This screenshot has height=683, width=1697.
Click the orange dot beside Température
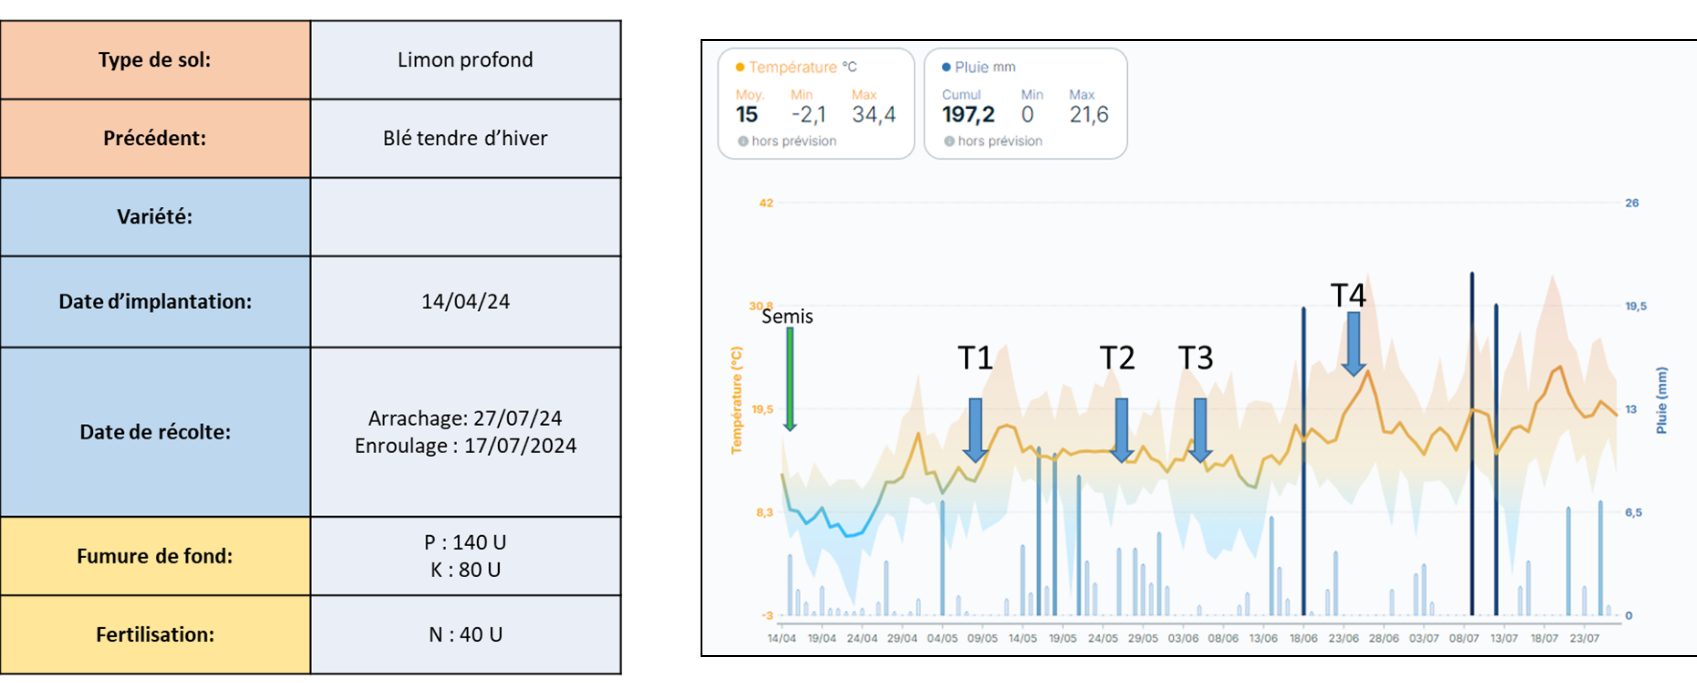tap(740, 67)
